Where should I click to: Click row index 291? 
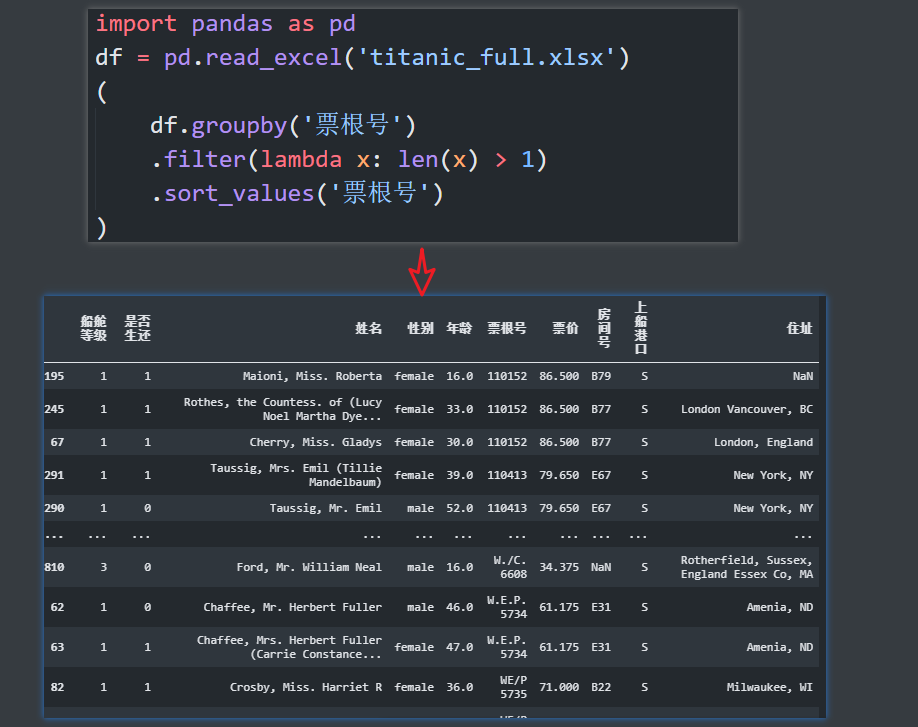[54, 475]
